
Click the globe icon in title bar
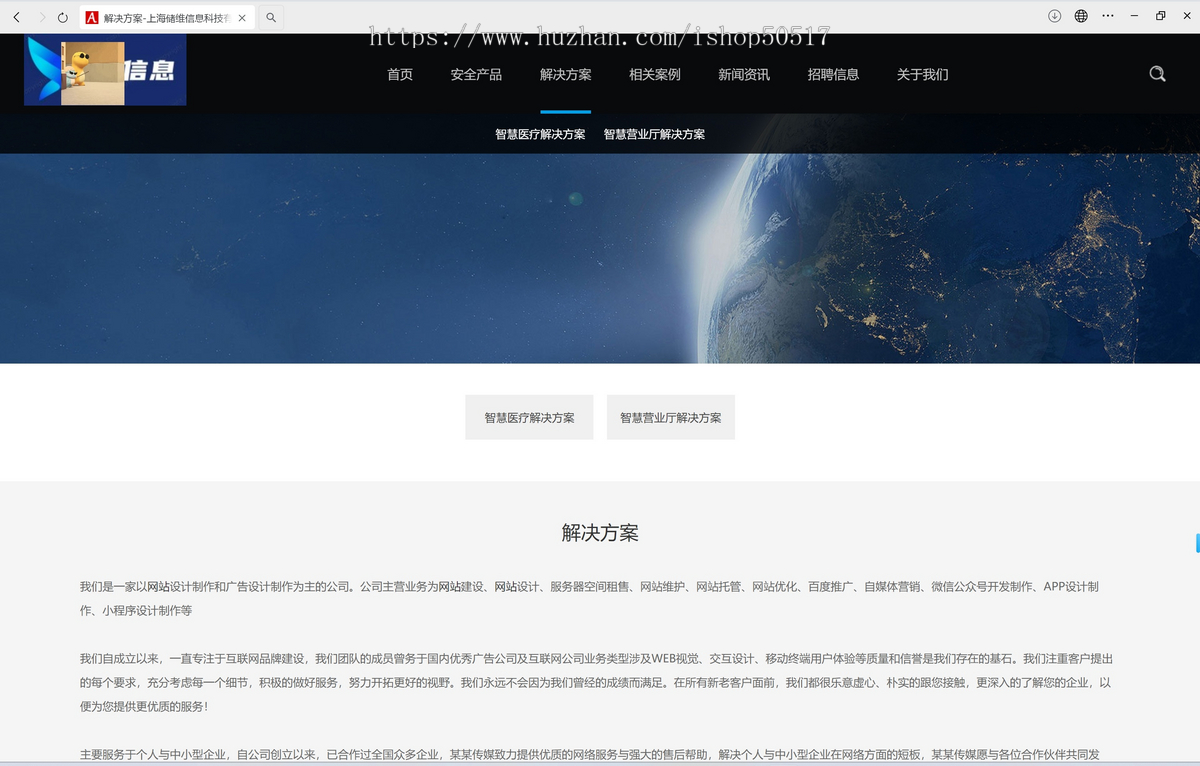pyautogui.click(x=1081, y=16)
